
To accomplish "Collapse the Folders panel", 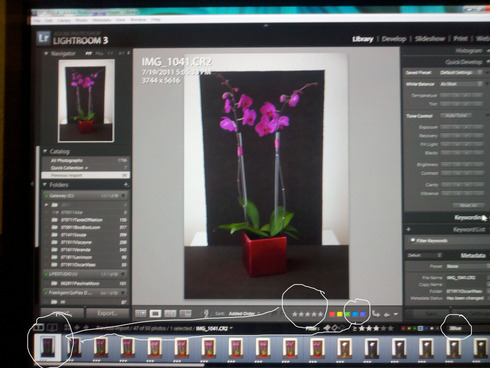I will 45,184.
